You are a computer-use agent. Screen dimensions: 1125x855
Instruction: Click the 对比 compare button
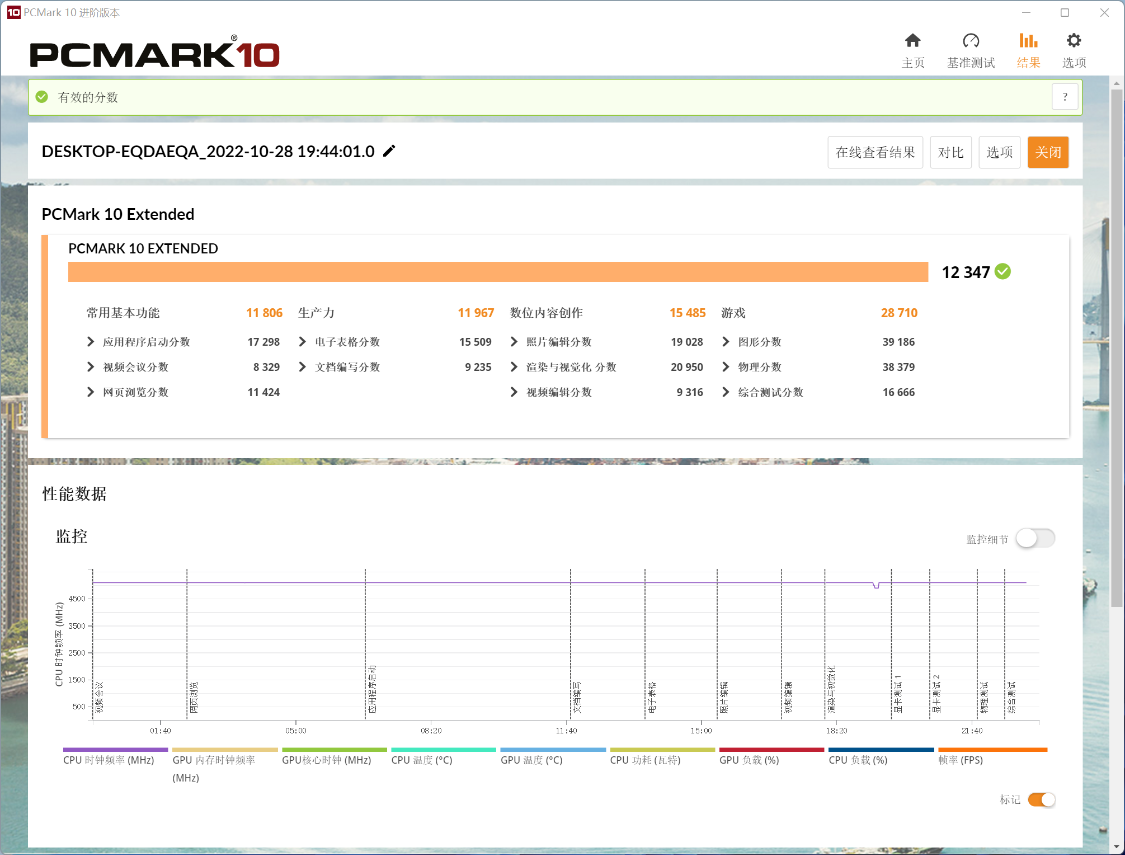951,152
